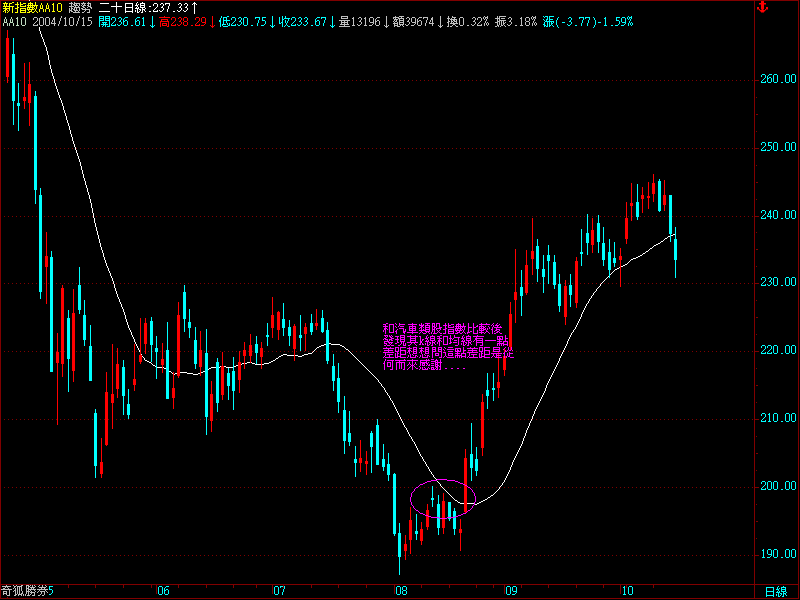Click the 260.00 price axis label

[x=776, y=79]
